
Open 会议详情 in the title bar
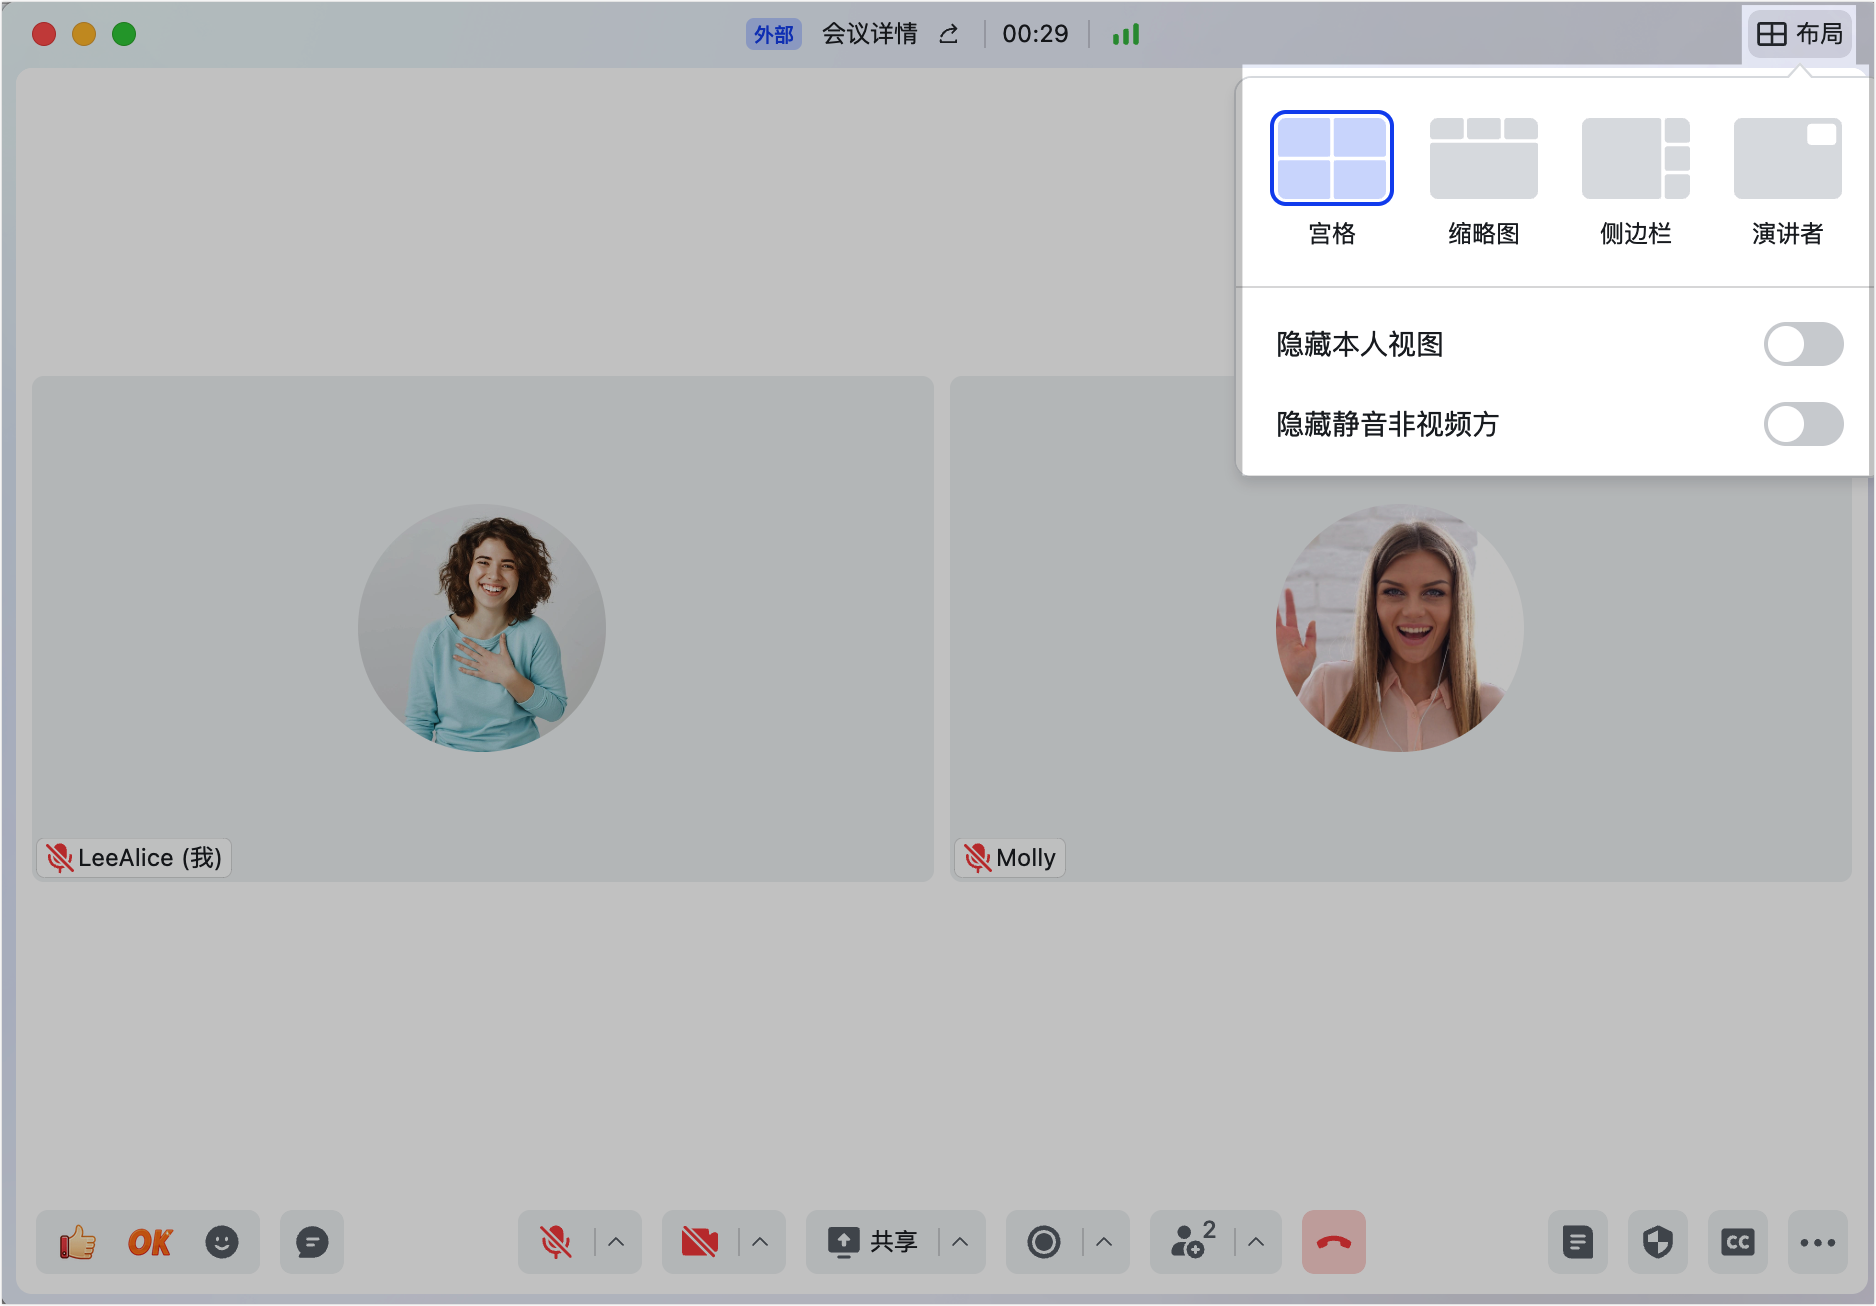[x=869, y=33]
